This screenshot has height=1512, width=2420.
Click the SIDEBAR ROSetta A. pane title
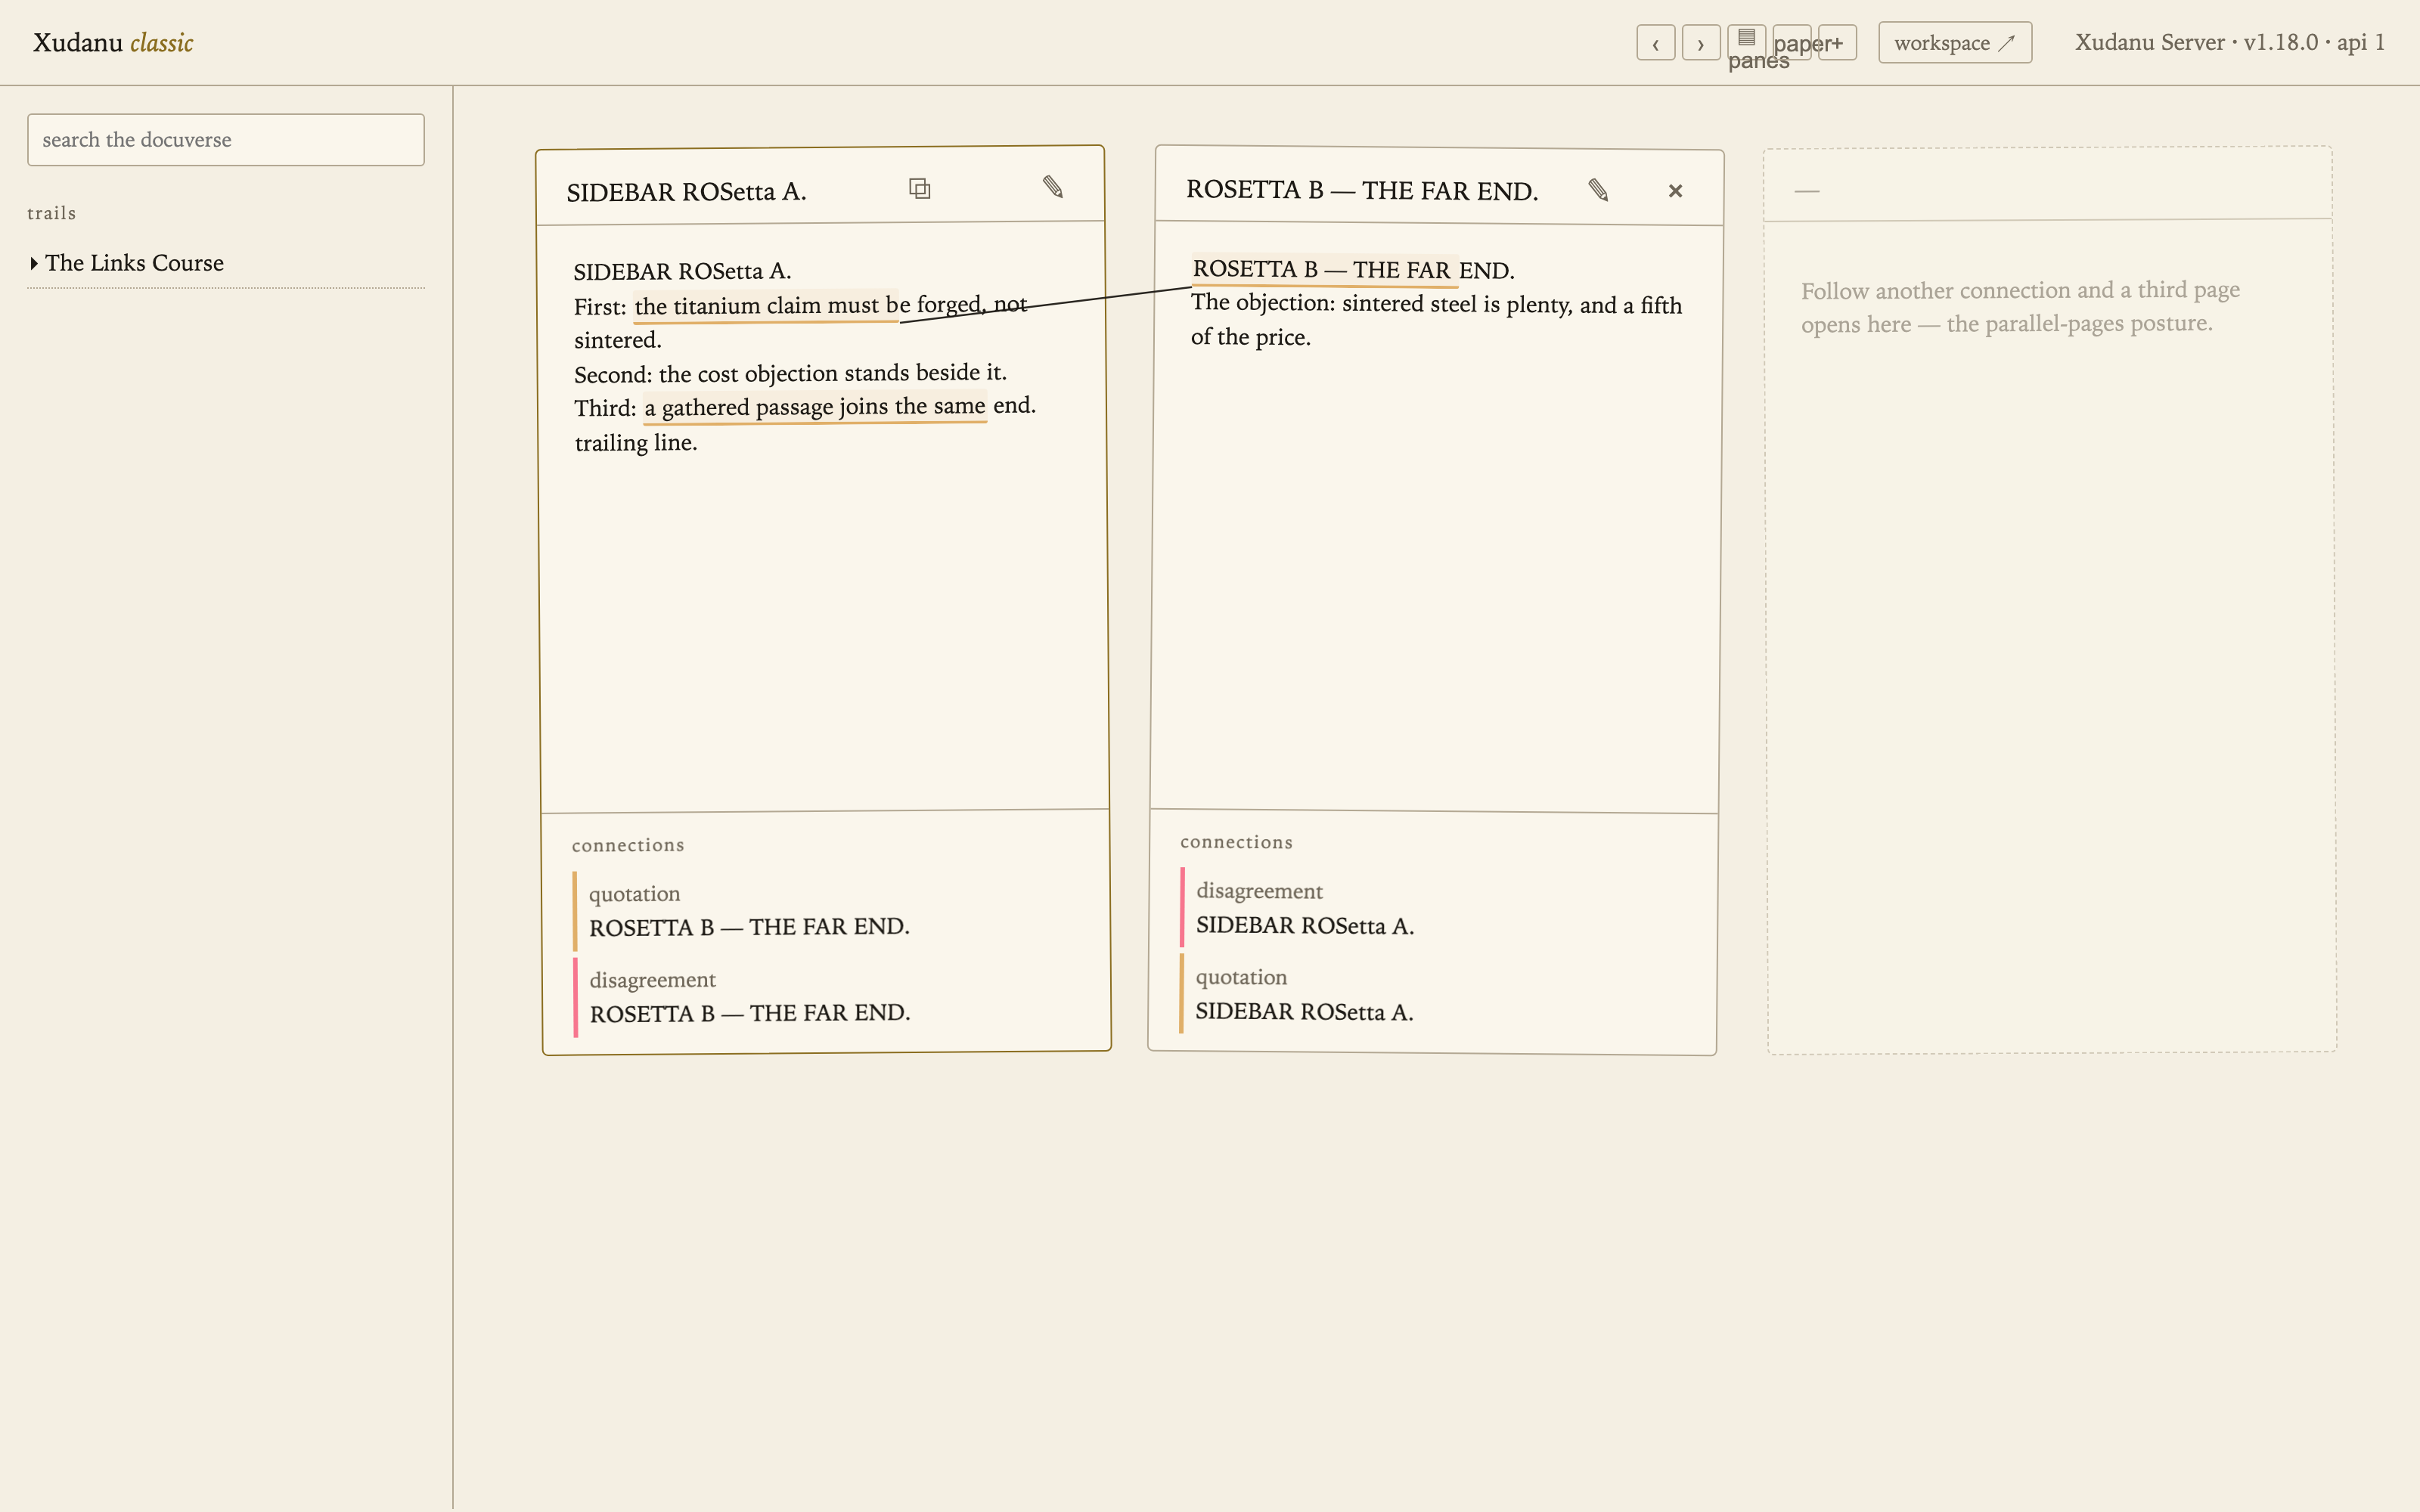(686, 192)
